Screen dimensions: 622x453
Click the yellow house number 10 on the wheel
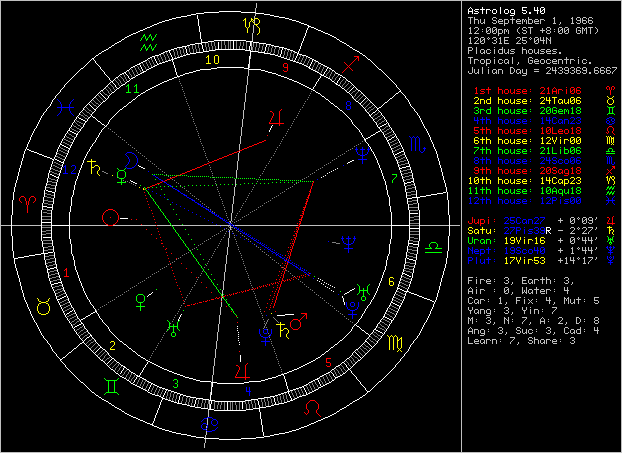[x=211, y=59]
